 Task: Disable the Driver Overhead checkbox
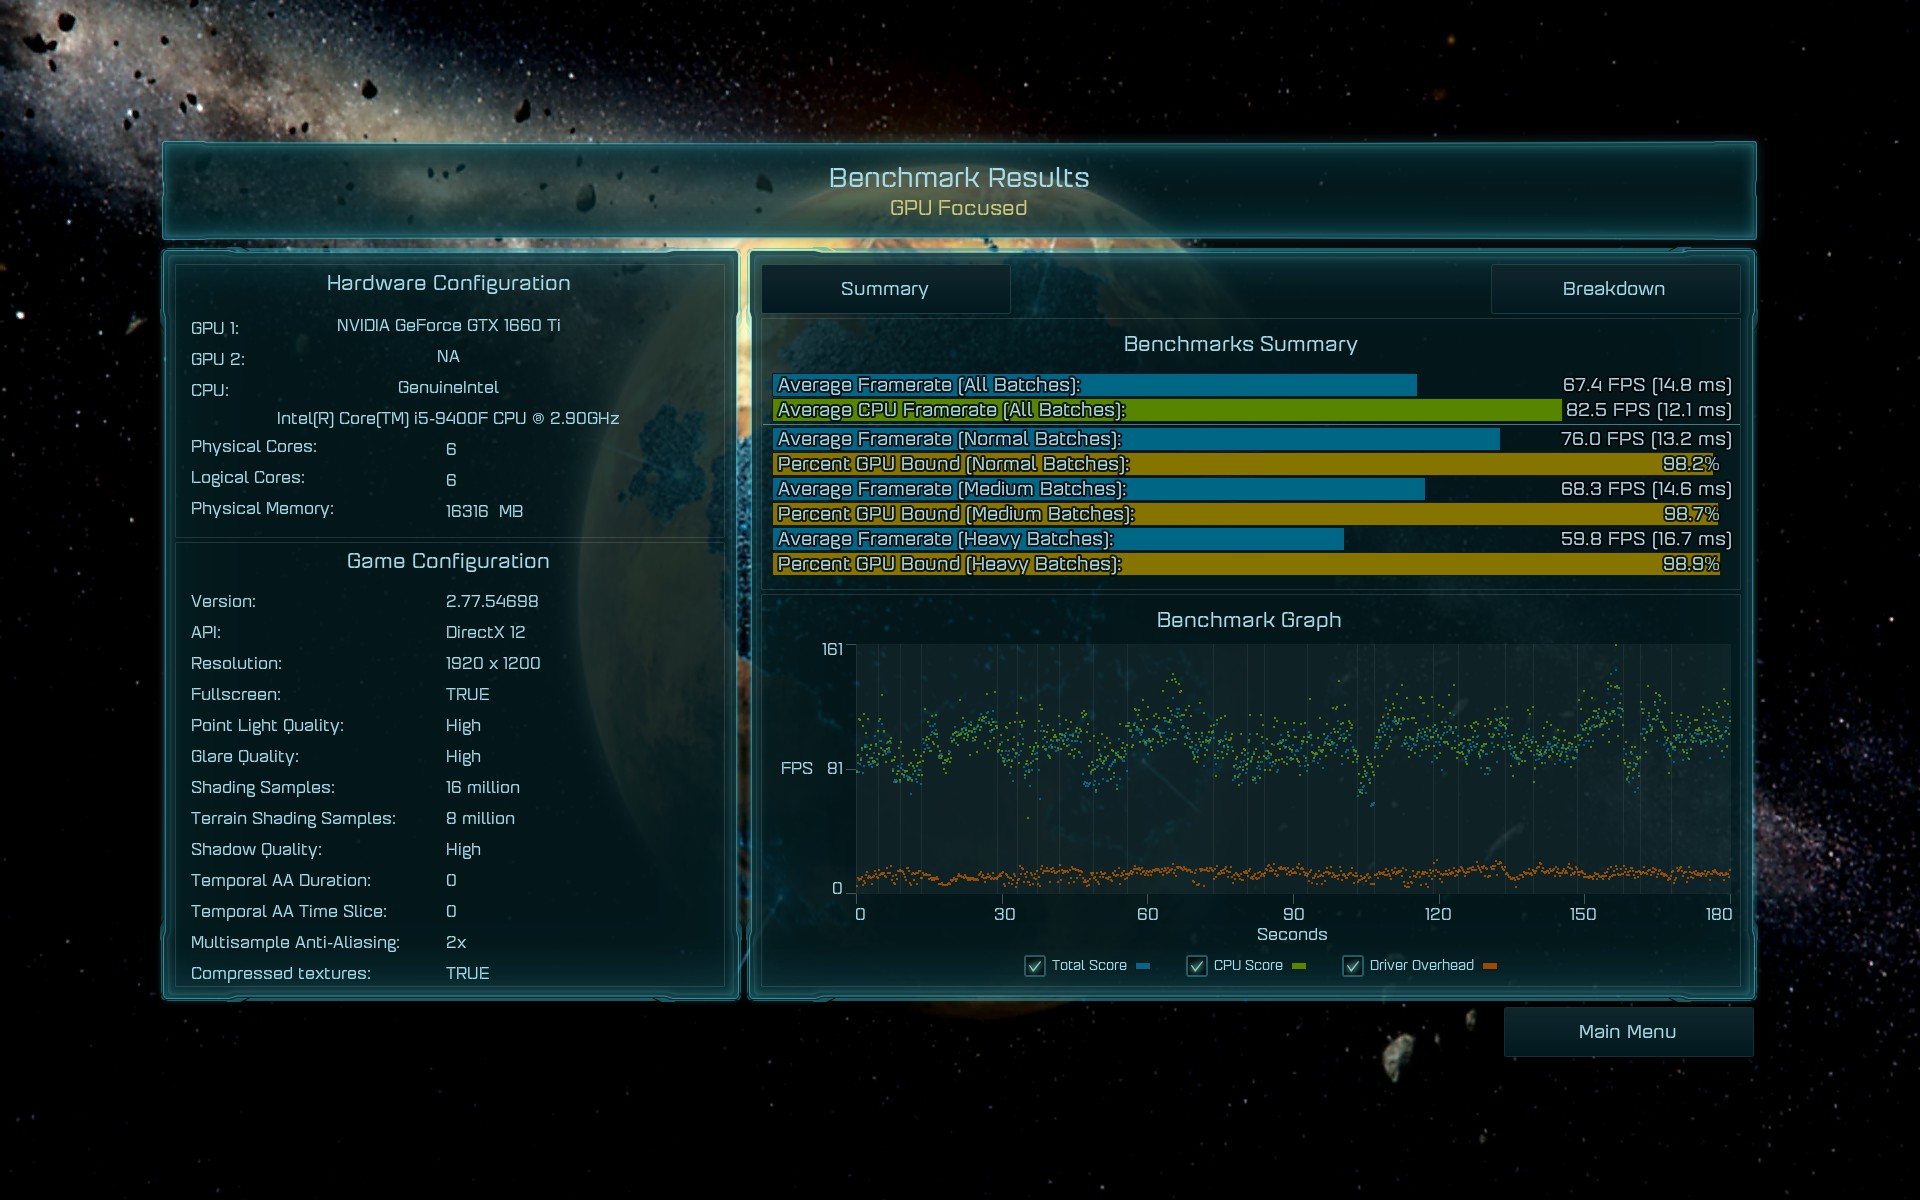[x=1352, y=966]
